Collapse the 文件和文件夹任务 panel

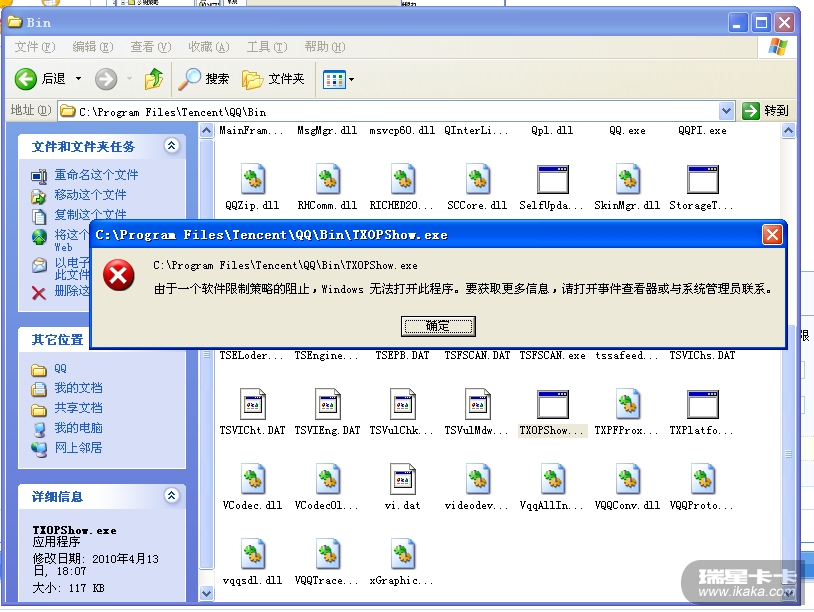point(172,146)
